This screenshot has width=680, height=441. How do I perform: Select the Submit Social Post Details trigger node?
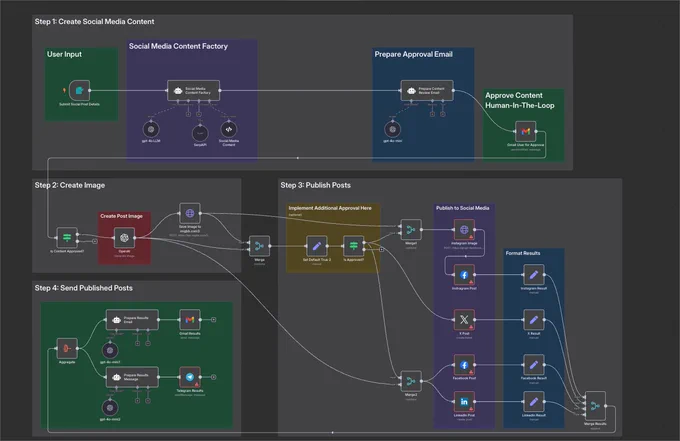click(x=79, y=91)
